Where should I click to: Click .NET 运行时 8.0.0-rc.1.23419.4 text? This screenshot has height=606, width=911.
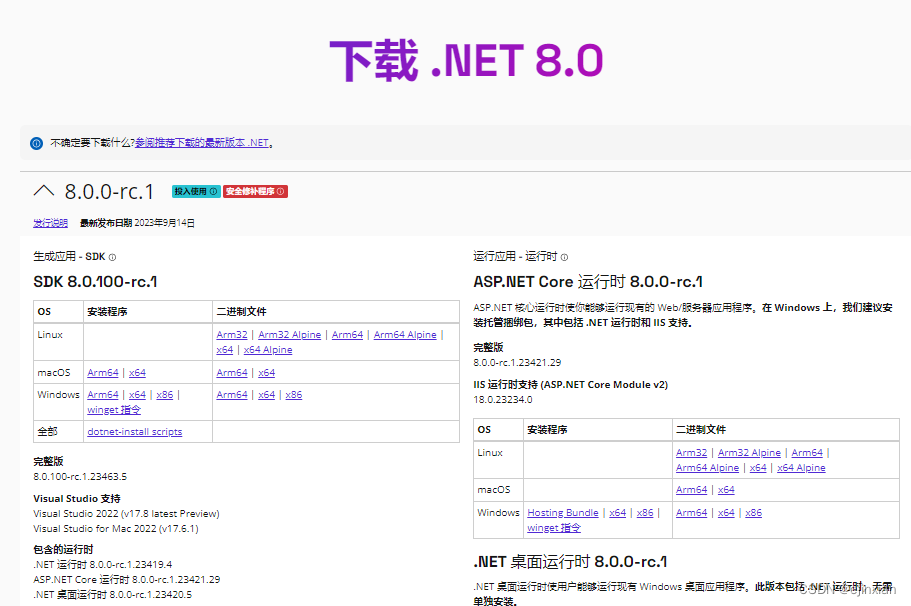(x=103, y=565)
